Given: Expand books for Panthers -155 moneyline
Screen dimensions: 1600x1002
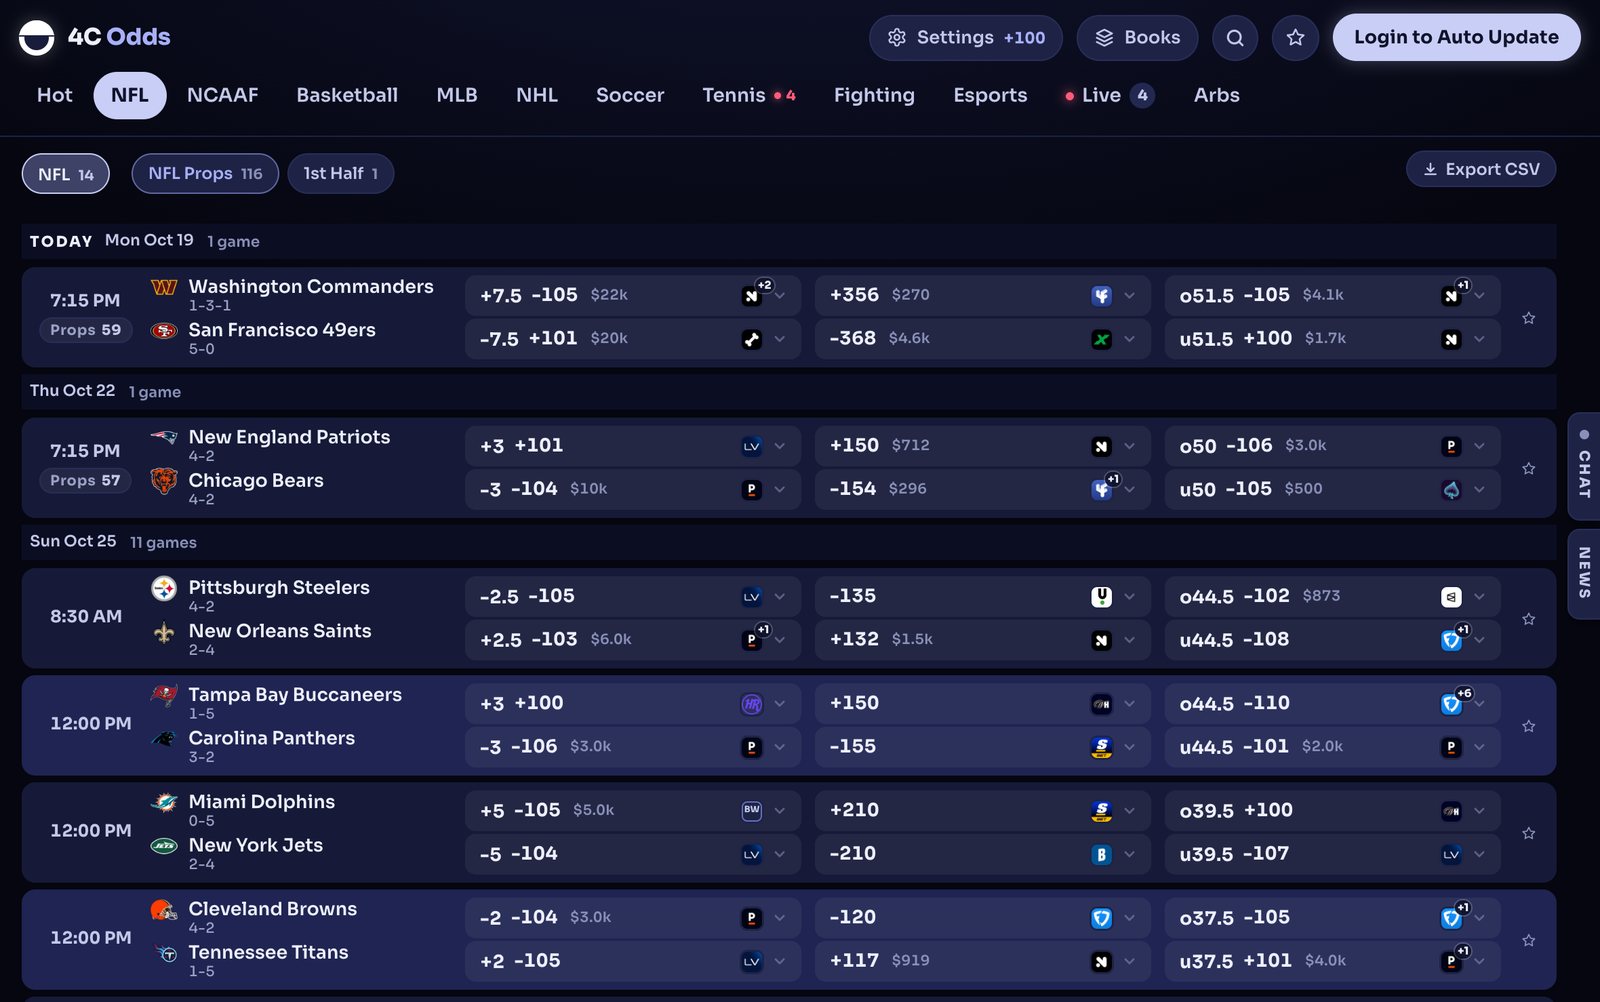Looking at the screenshot, I should [1129, 747].
